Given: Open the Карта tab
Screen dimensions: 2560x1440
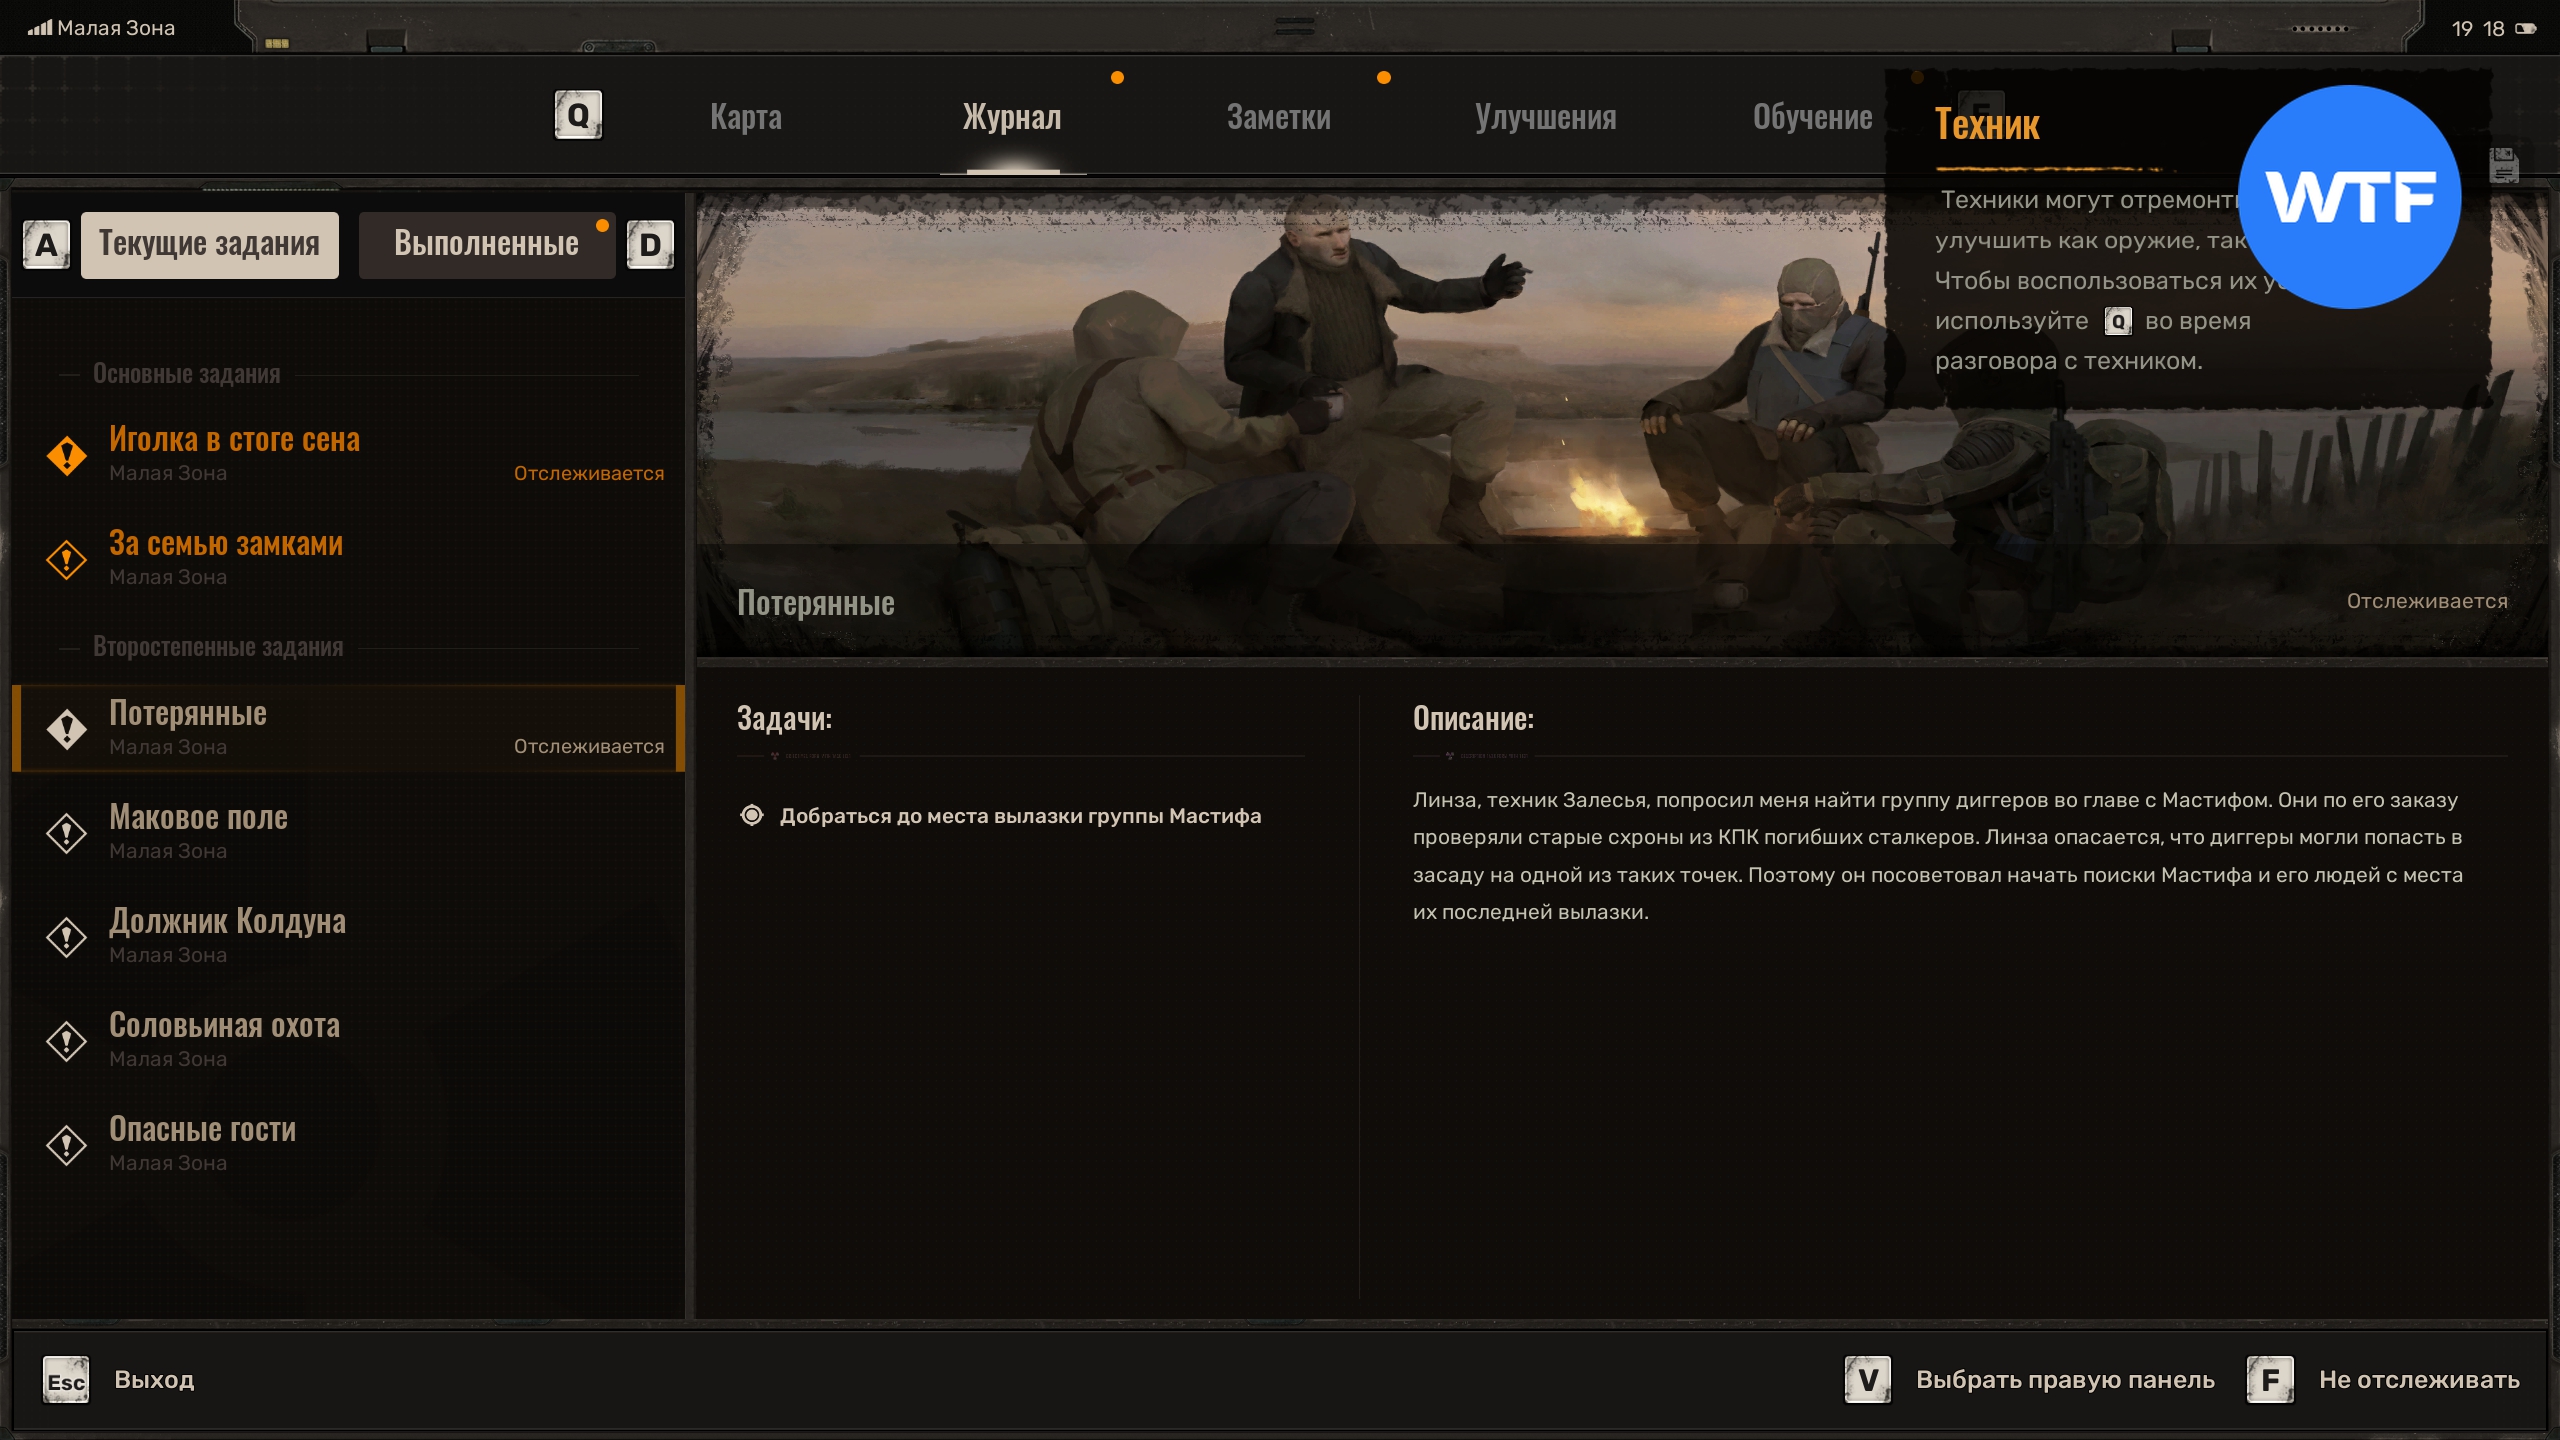Looking at the screenshot, I should 746,118.
